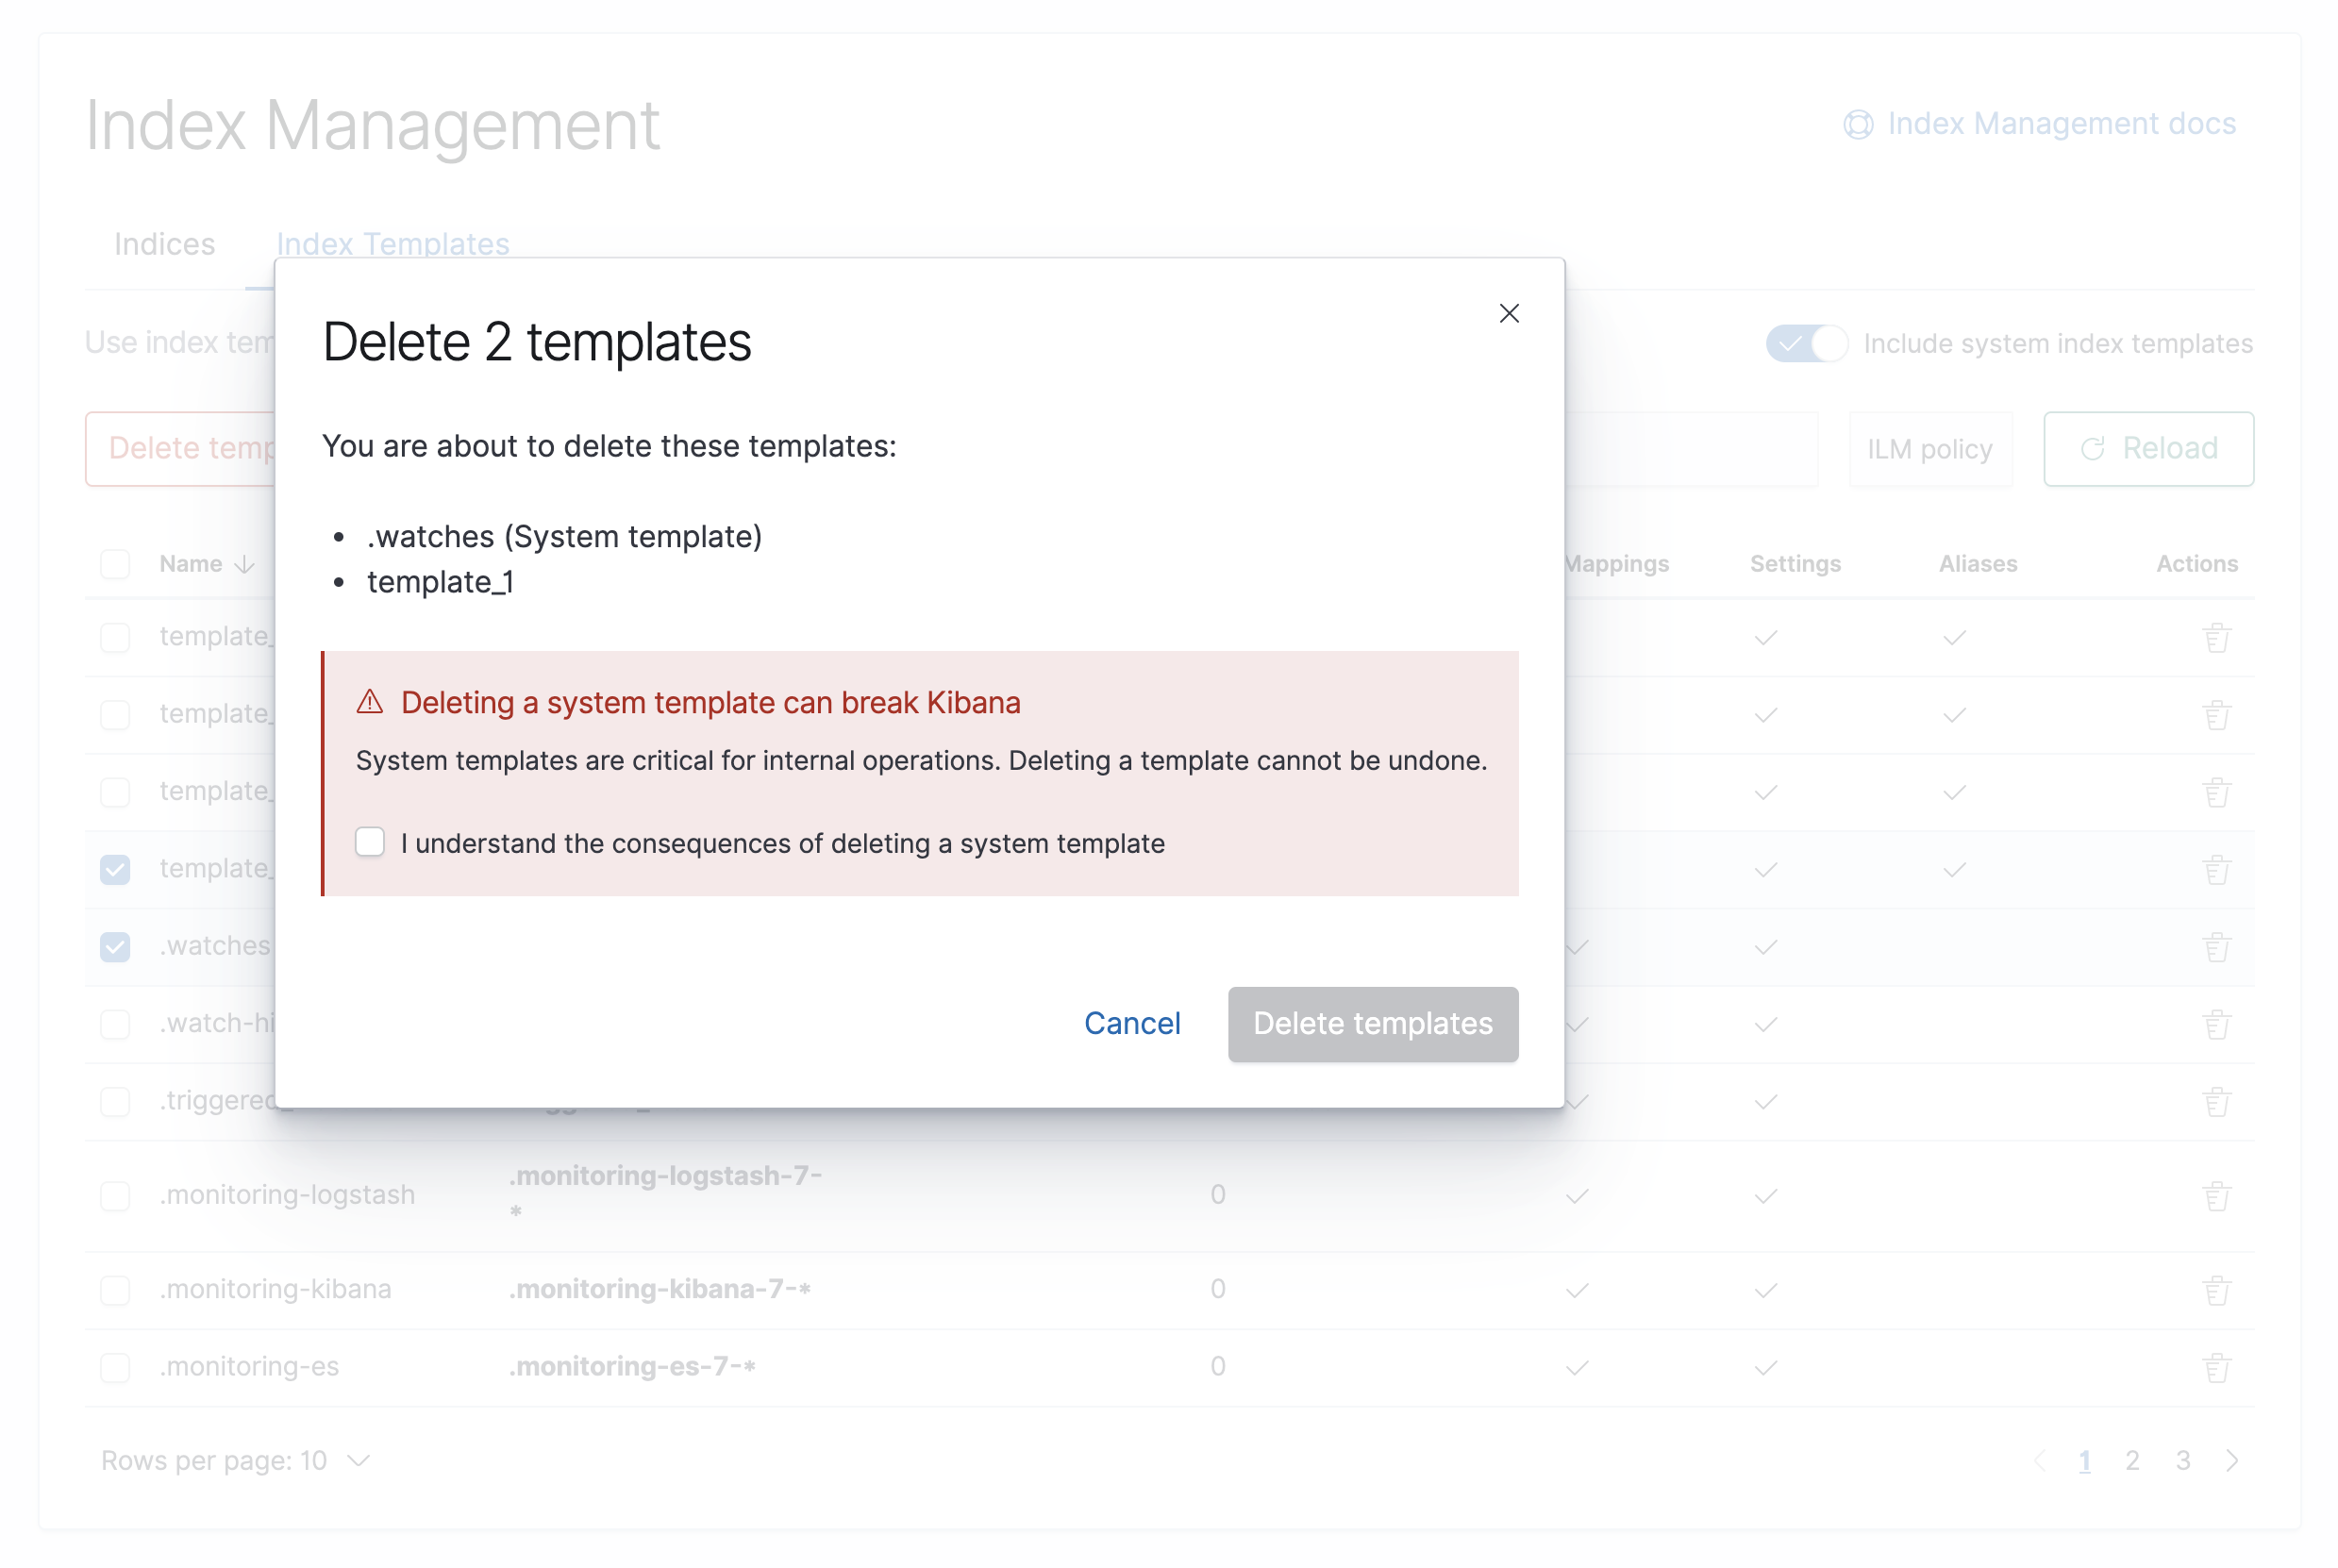
Task: Click trash icon in .monitoring-kibana row
Action: pyautogui.click(x=2215, y=1290)
